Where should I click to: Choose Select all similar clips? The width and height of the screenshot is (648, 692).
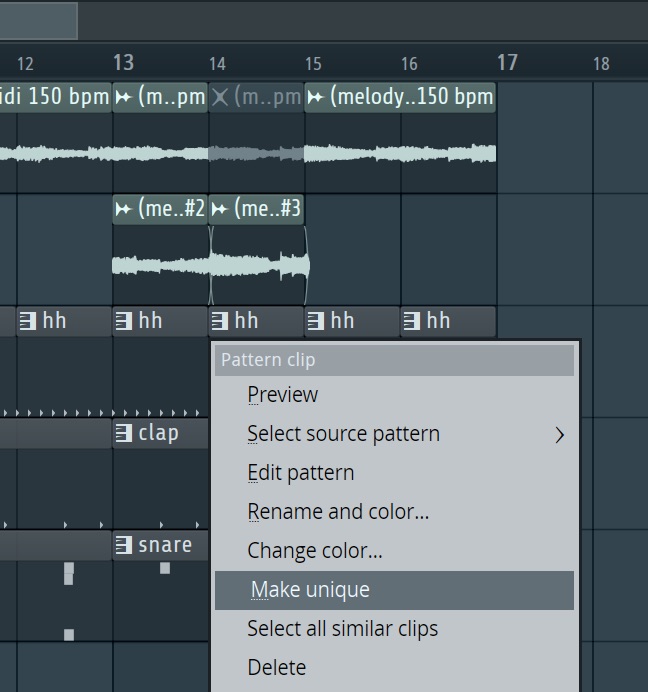coord(394,629)
